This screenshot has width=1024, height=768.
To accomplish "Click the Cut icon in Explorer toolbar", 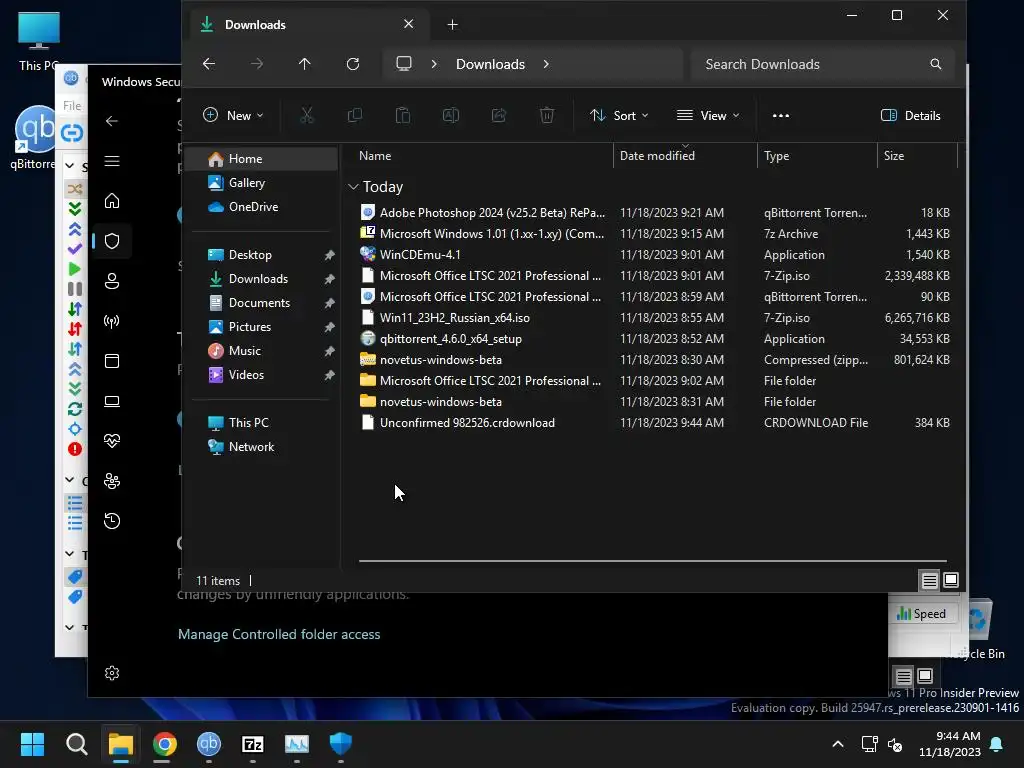I will tap(306, 116).
